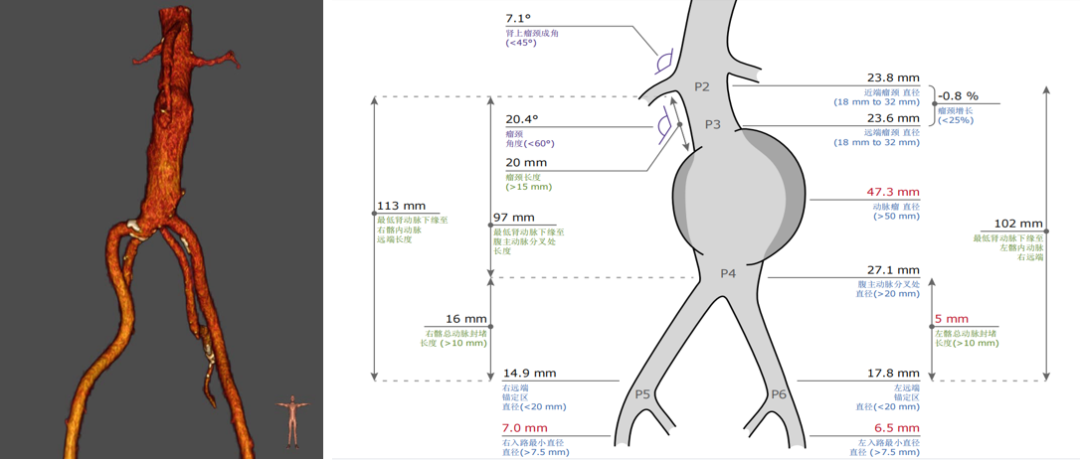Click the 23.8 mm proximal neck diameter
The image size is (1080, 460).
click(894, 77)
